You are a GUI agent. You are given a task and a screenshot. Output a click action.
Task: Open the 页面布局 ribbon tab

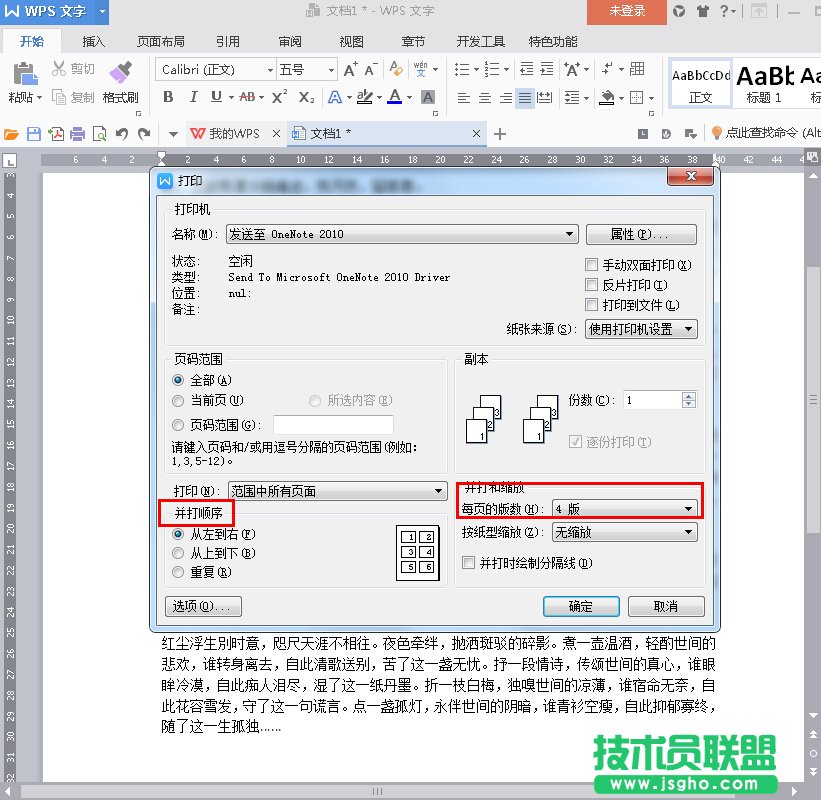click(x=161, y=42)
